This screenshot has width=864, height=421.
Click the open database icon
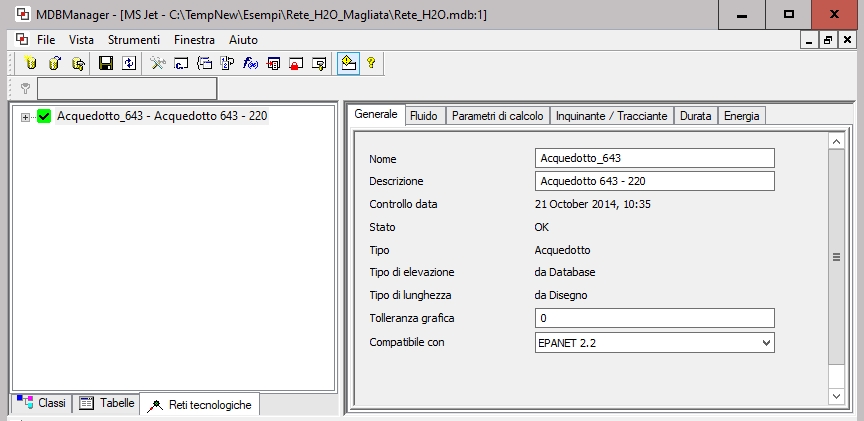pos(55,63)
